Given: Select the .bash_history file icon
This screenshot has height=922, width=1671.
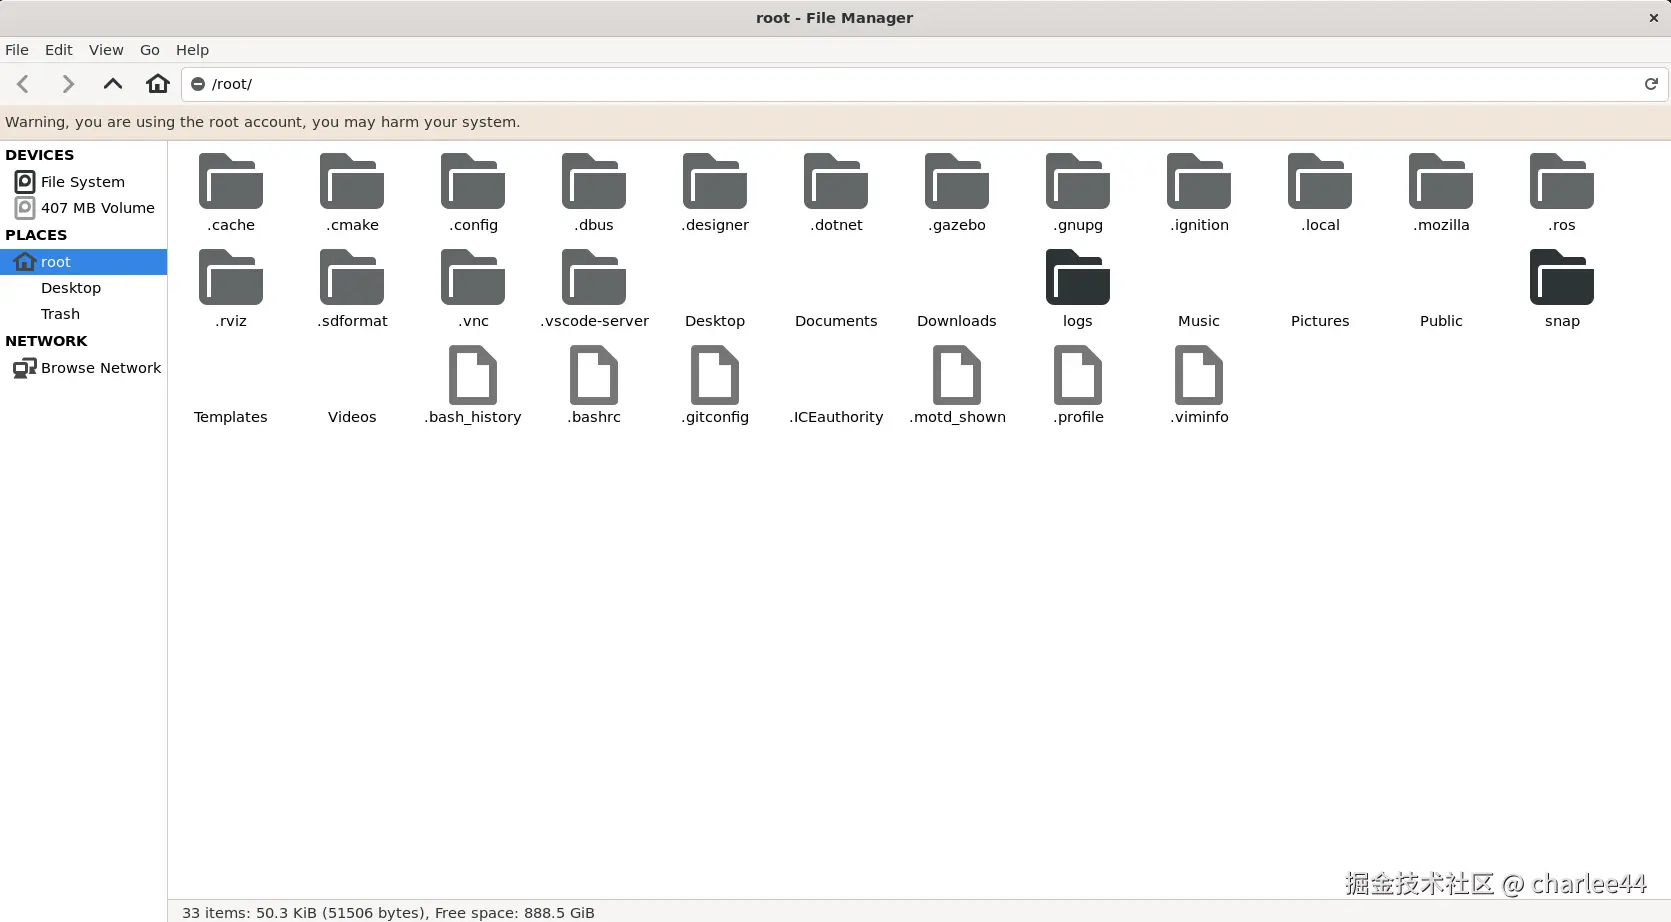Looking at the screenshot, I should click(473, 374).
